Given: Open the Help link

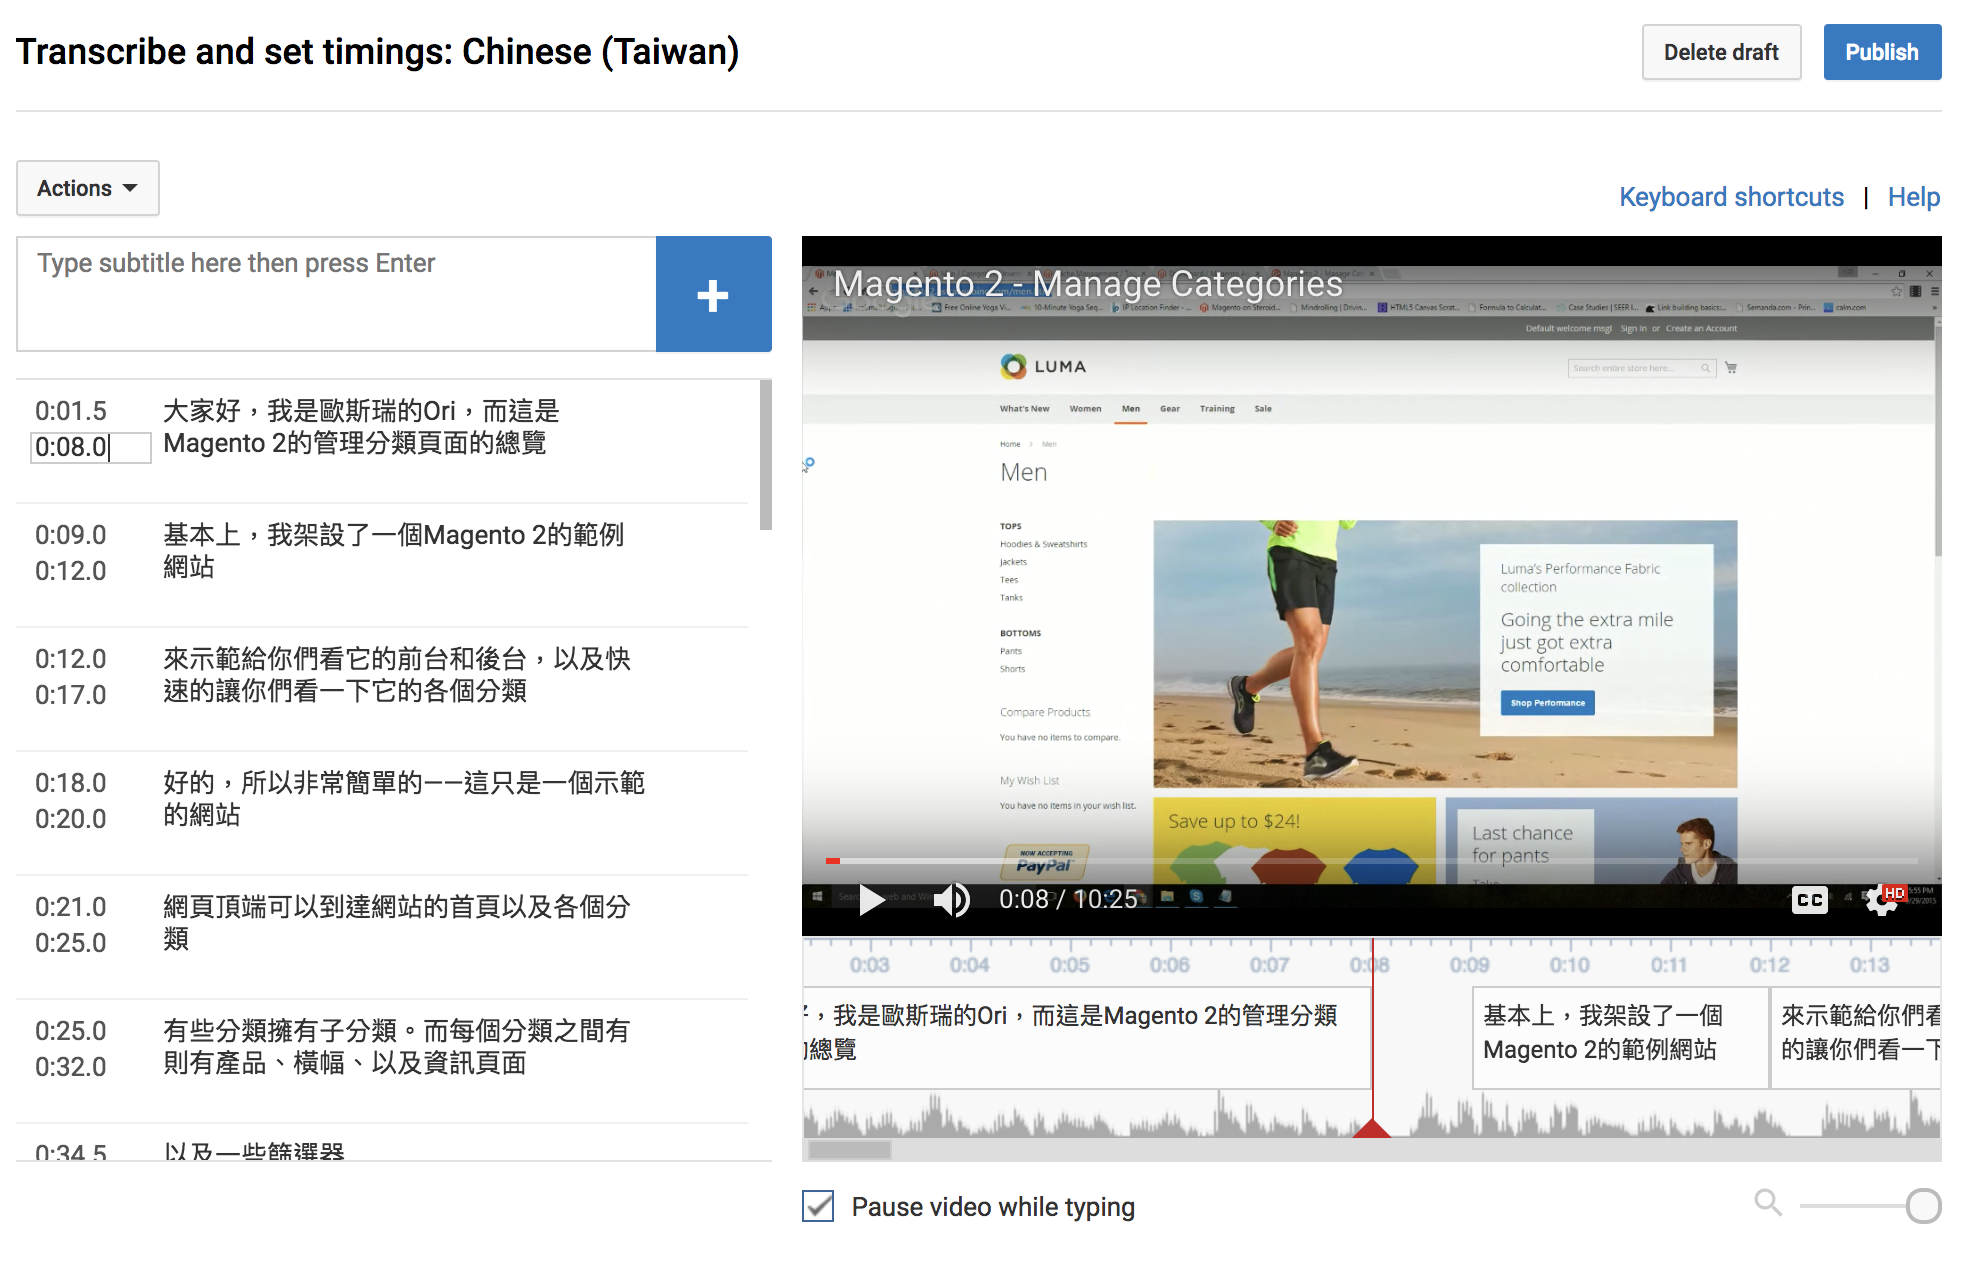Looking at the screenshot, I should (x=1914, y=197).
